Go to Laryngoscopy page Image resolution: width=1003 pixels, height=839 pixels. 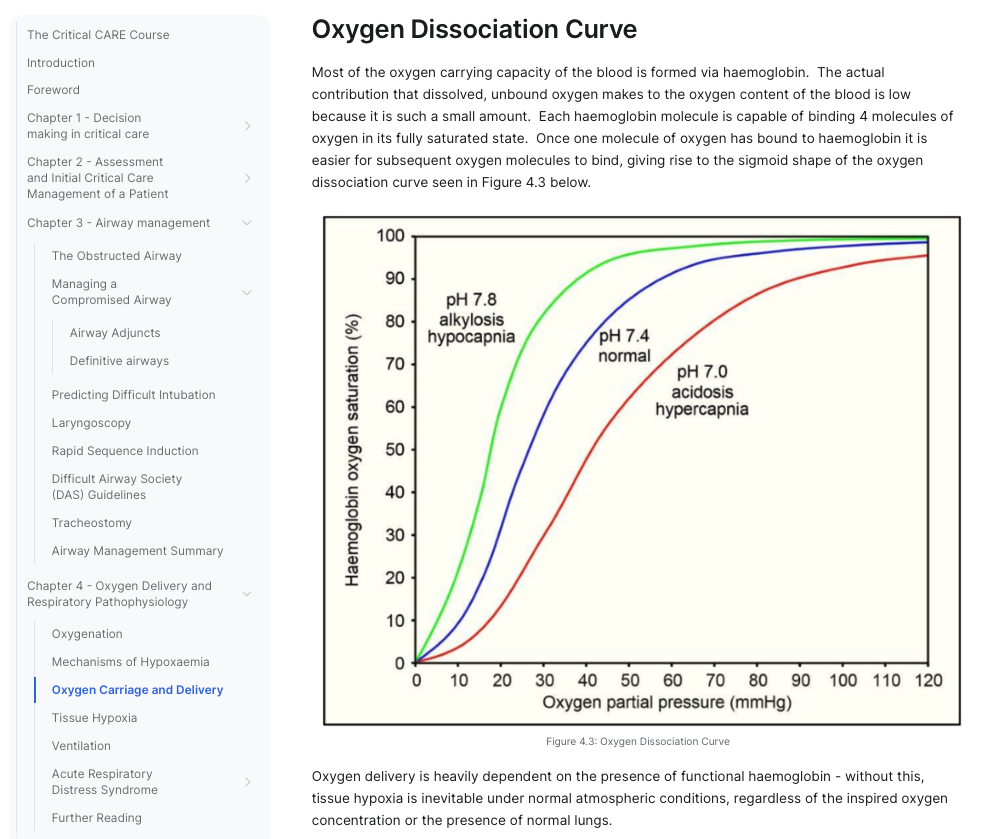(x=91, y=423)
